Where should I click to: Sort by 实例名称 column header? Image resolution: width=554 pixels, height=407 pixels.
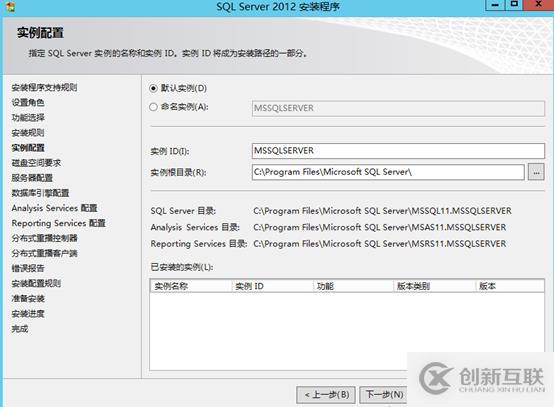tap(191, 286)
